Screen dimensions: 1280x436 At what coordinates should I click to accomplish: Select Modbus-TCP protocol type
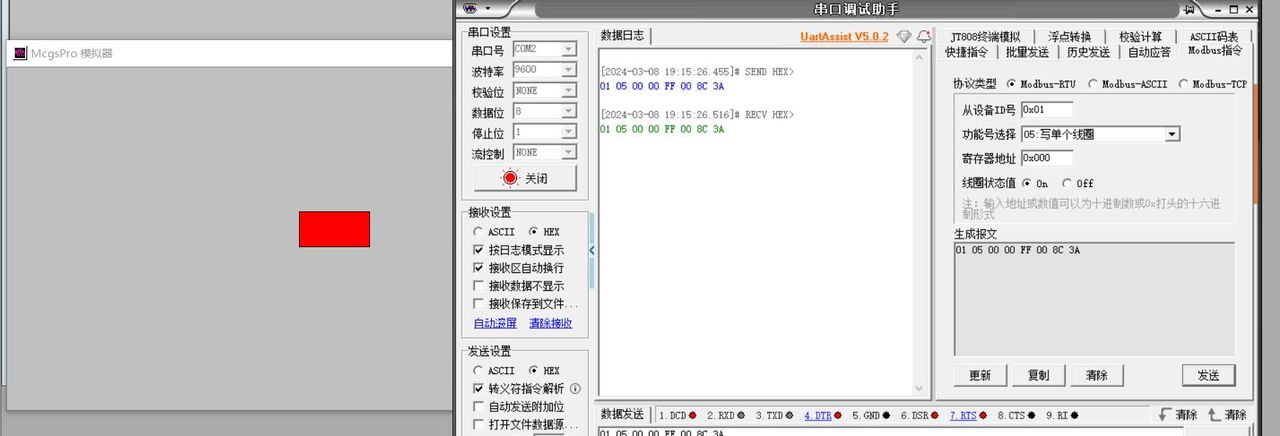pos(1183,84)
